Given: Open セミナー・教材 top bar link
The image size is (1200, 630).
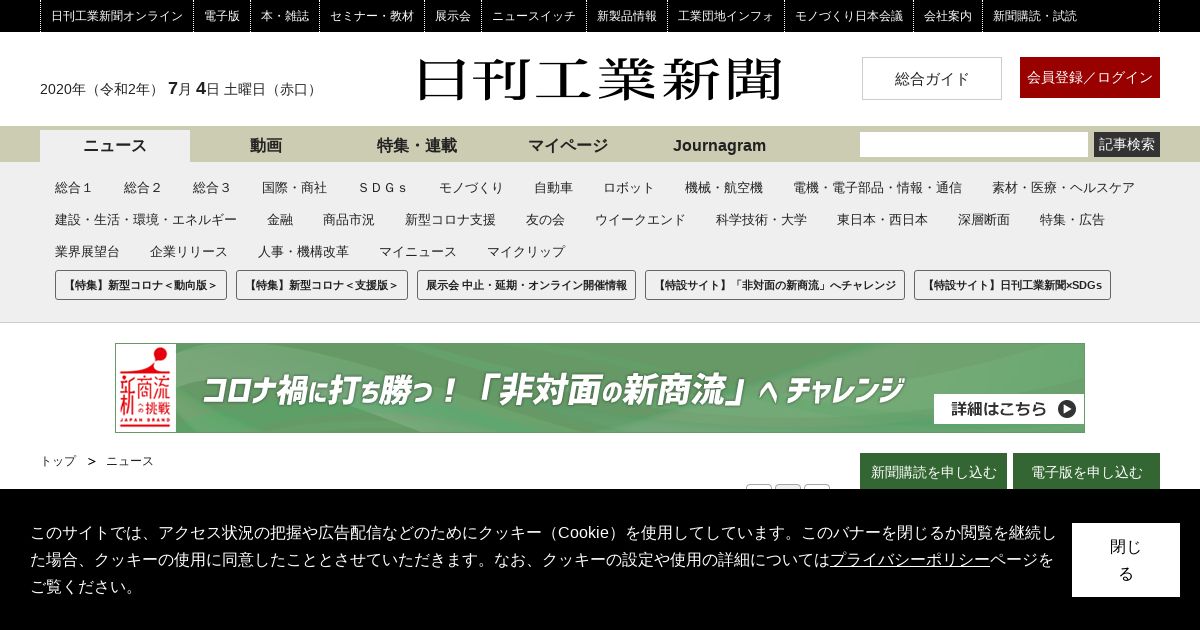Looking at the screenshot, I should (x=372, y=16).
